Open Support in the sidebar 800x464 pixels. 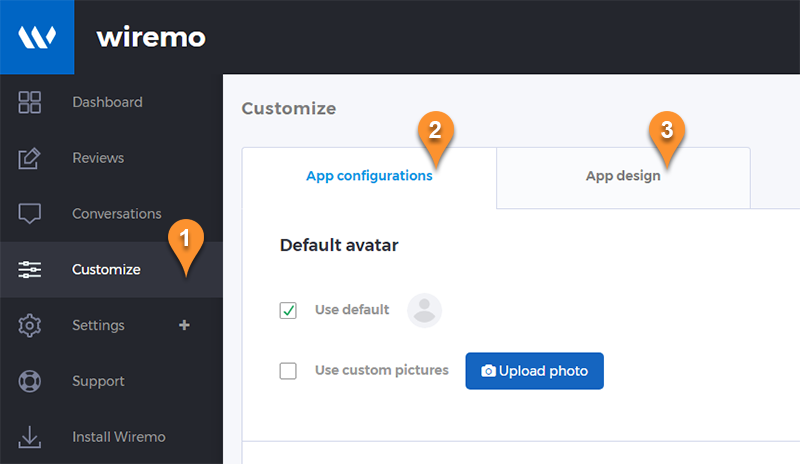point(111,381)
